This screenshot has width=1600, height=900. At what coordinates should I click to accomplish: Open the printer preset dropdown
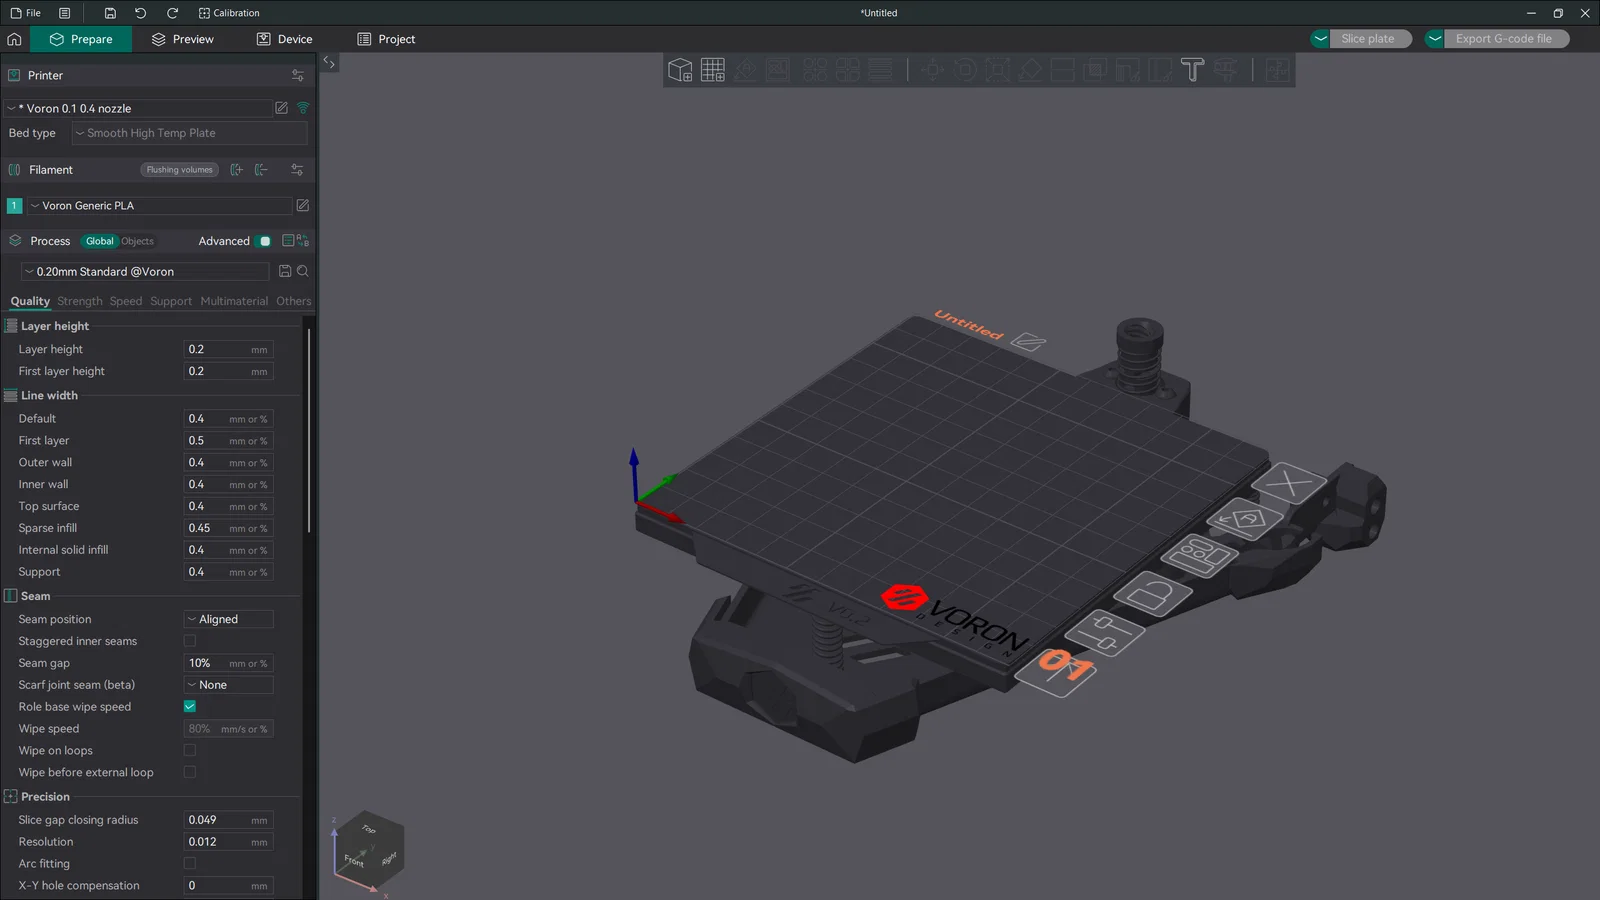[138, 108]
